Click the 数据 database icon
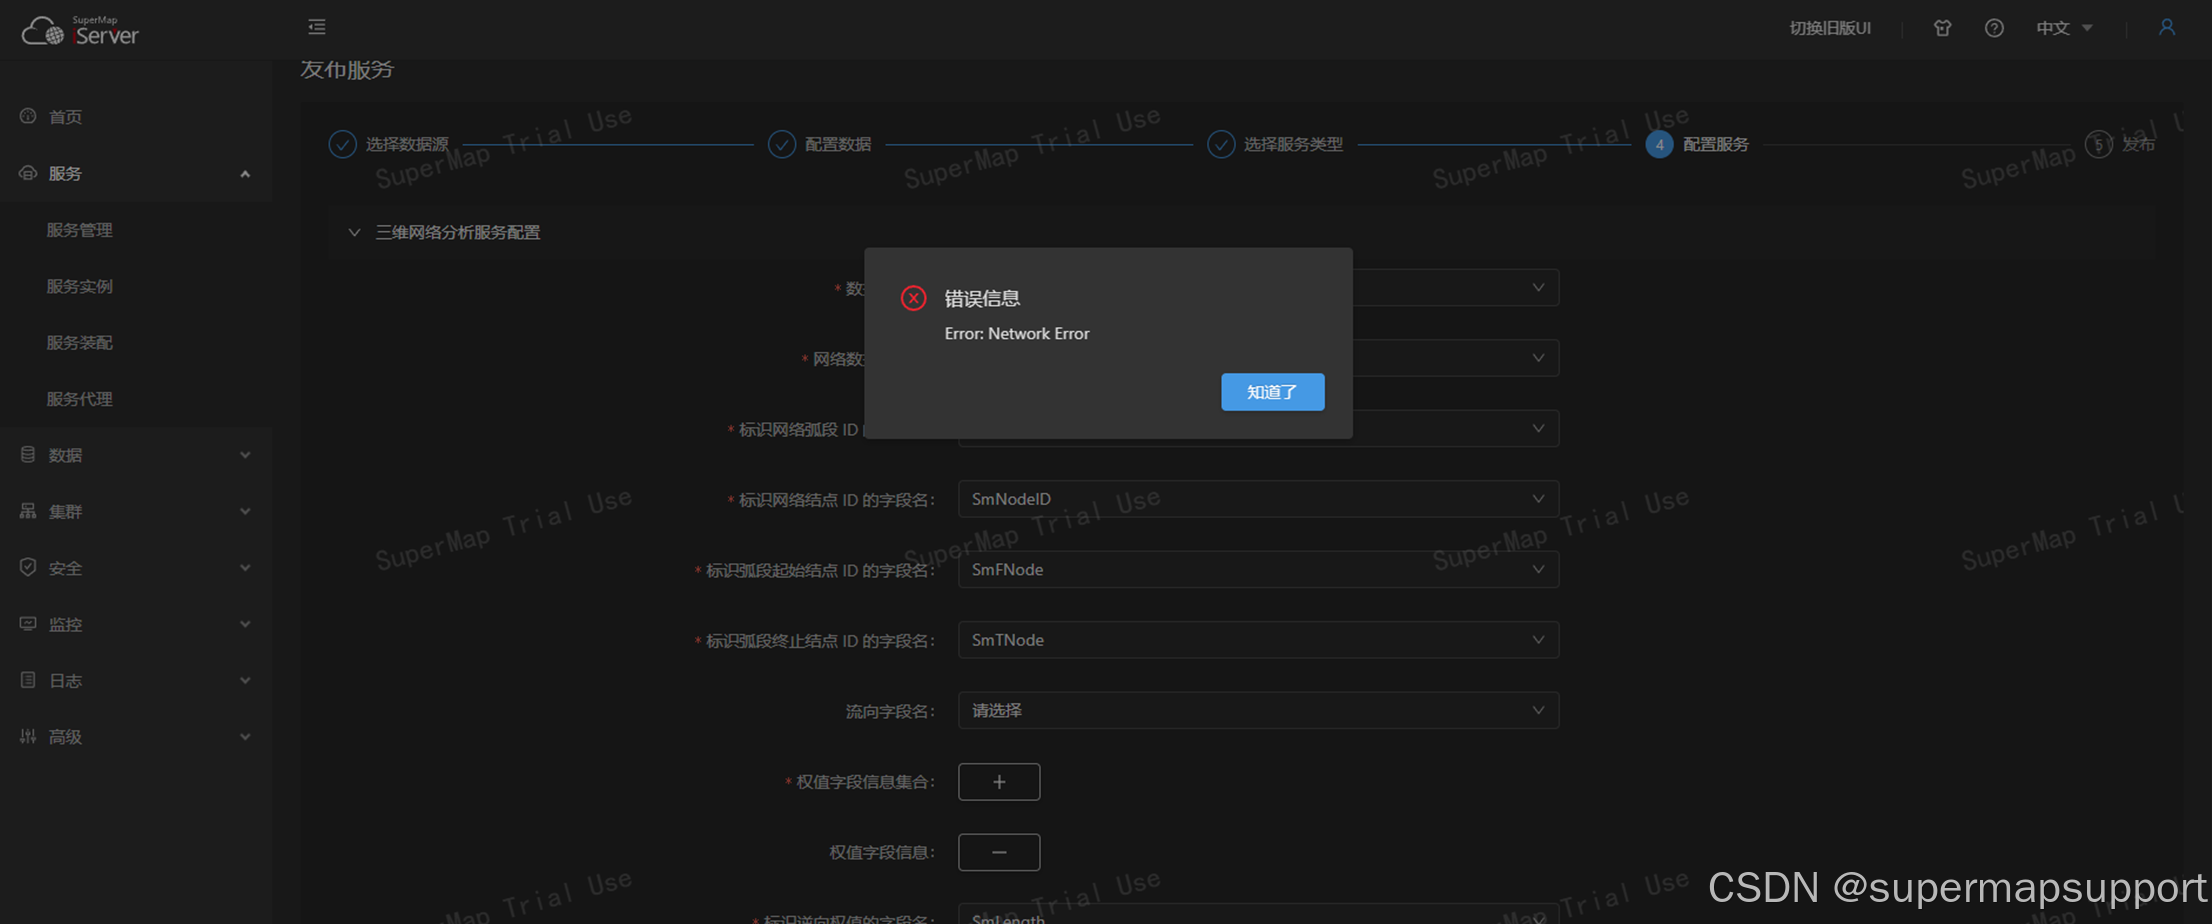Viewport: 2212px width, 924px height. click(x=27, y=454)
